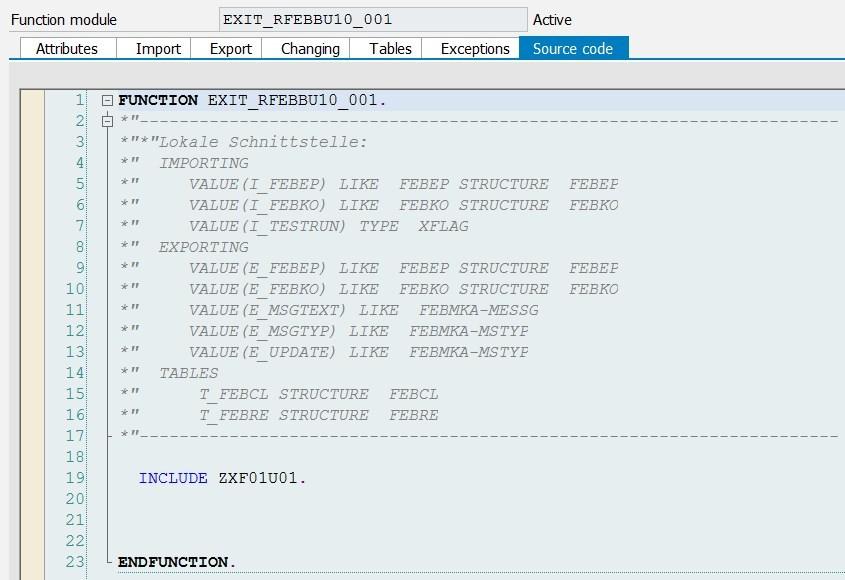Click FUNCTION keyword on line 1

coord(158,100)
